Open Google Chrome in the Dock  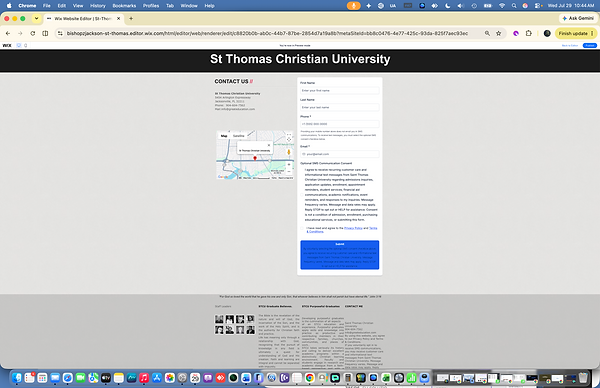click(310, 378)
